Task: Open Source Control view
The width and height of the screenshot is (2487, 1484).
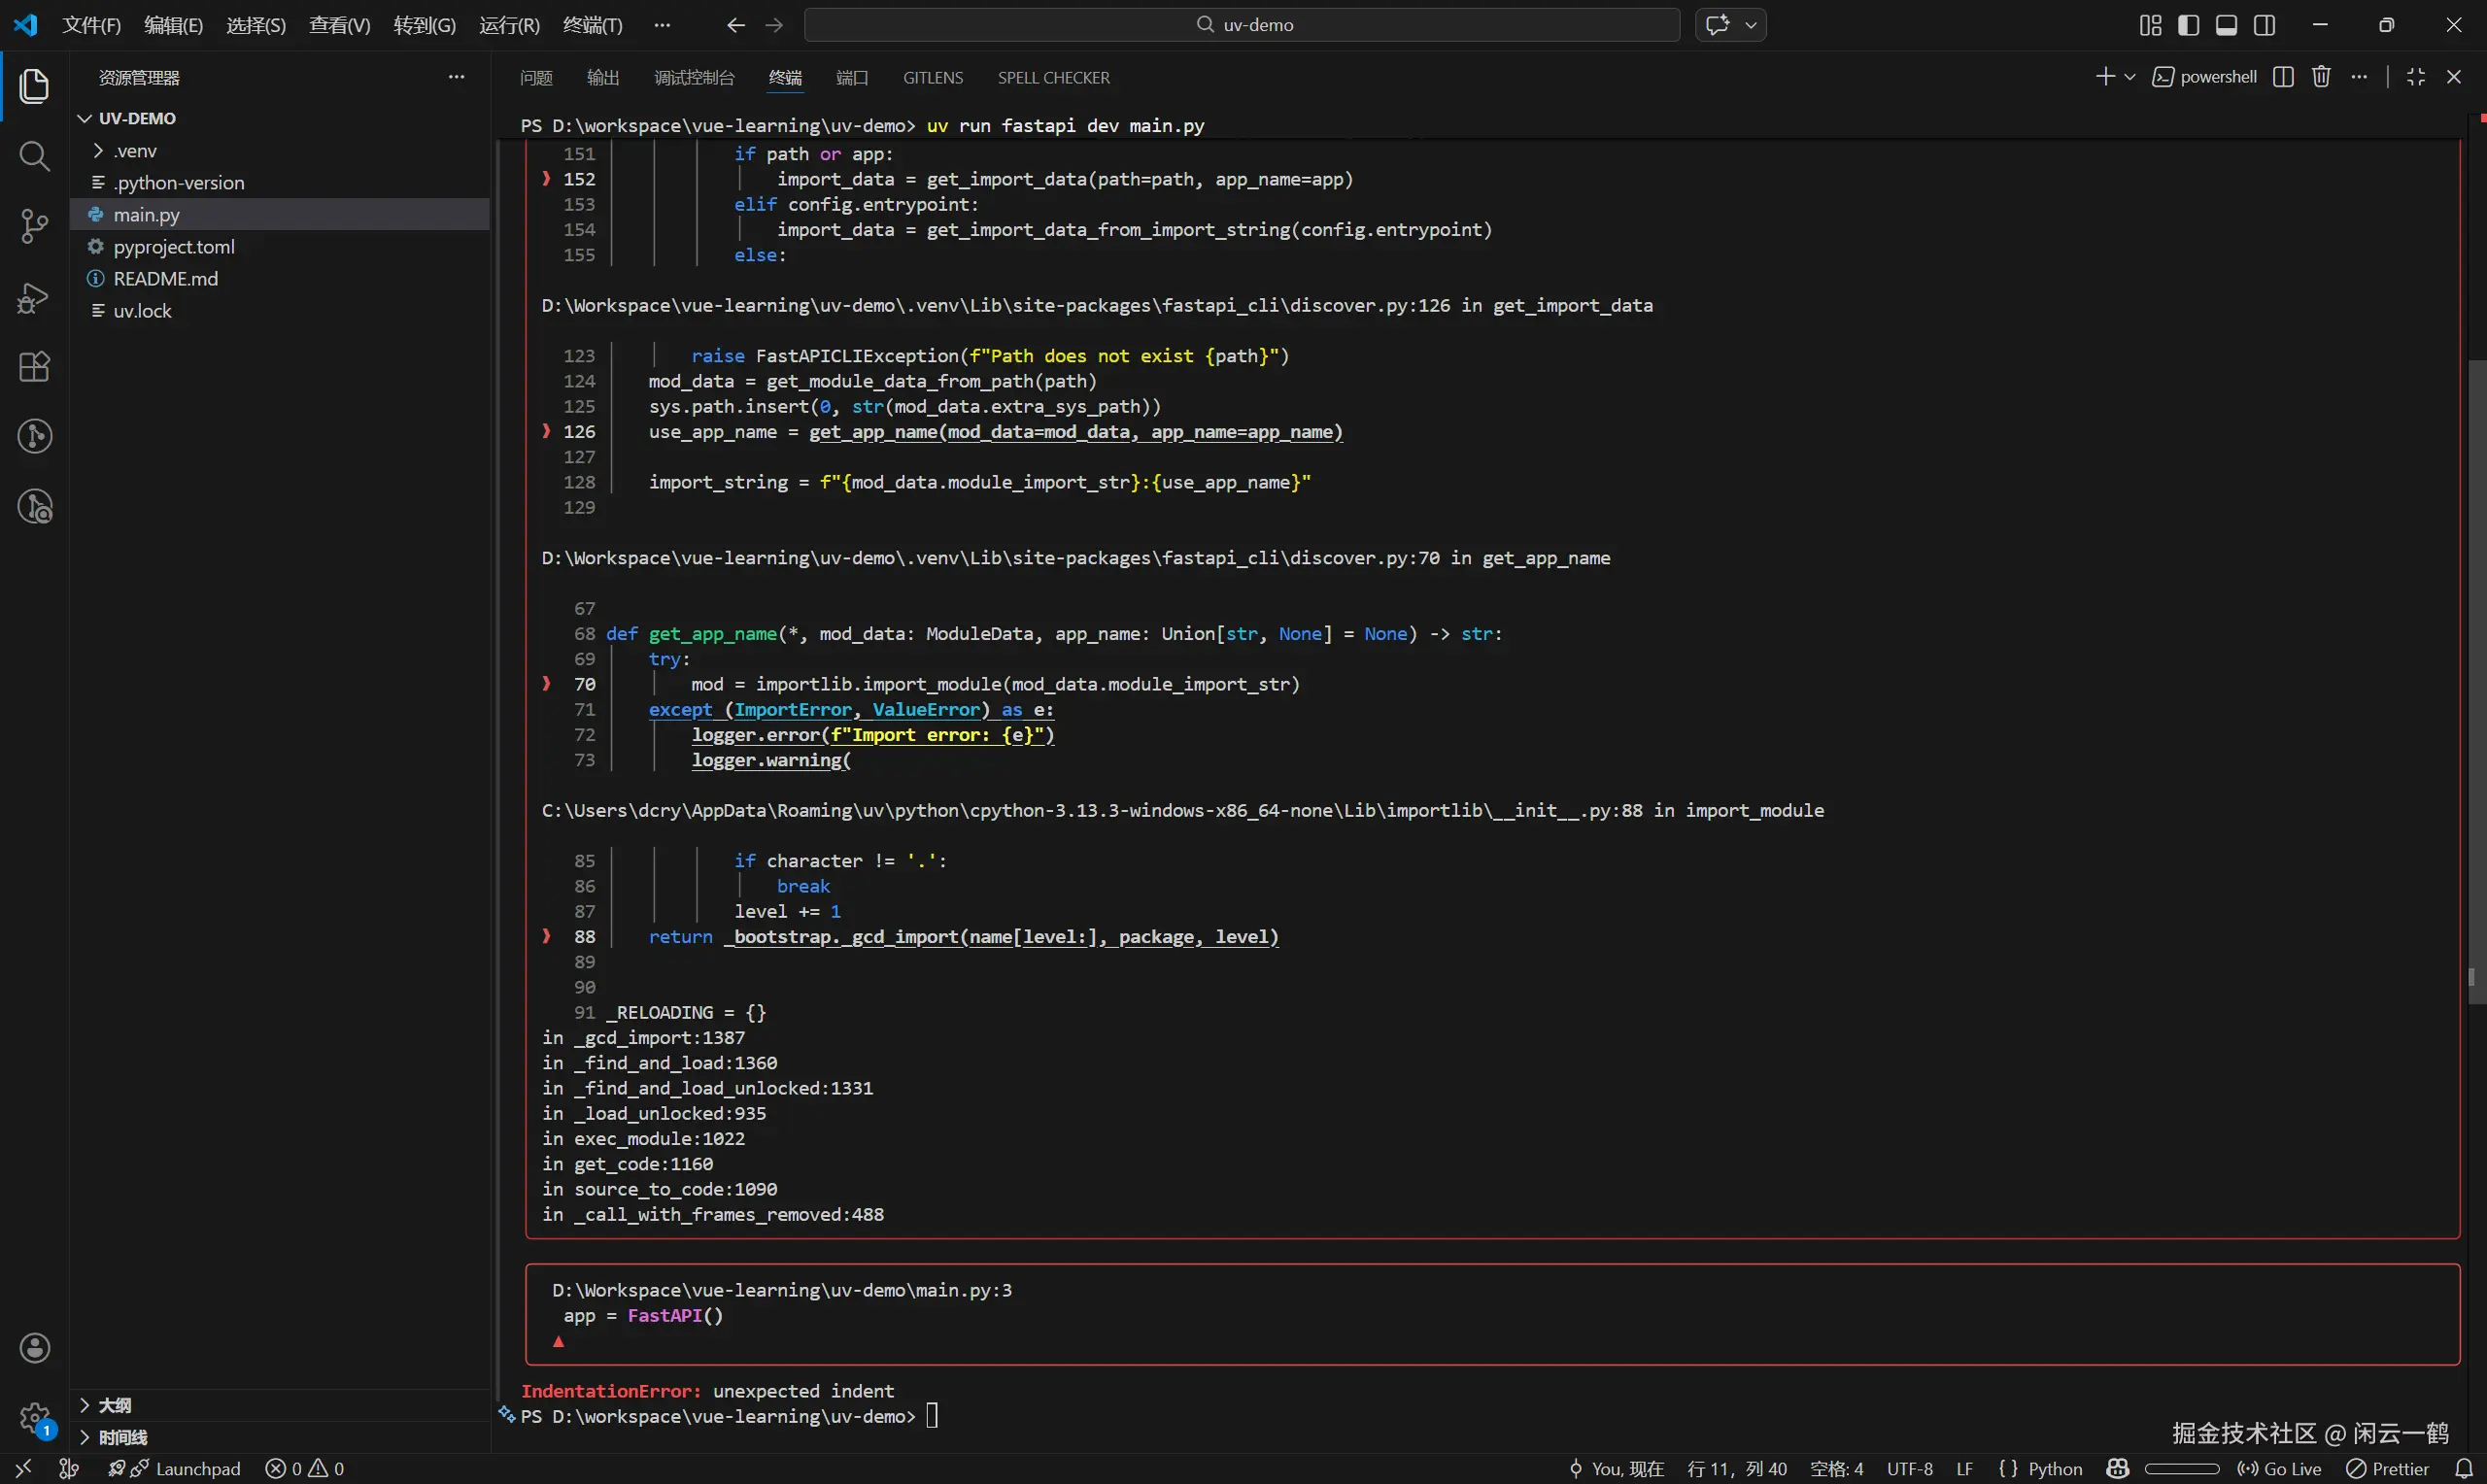Action: (x=34, y=226)
